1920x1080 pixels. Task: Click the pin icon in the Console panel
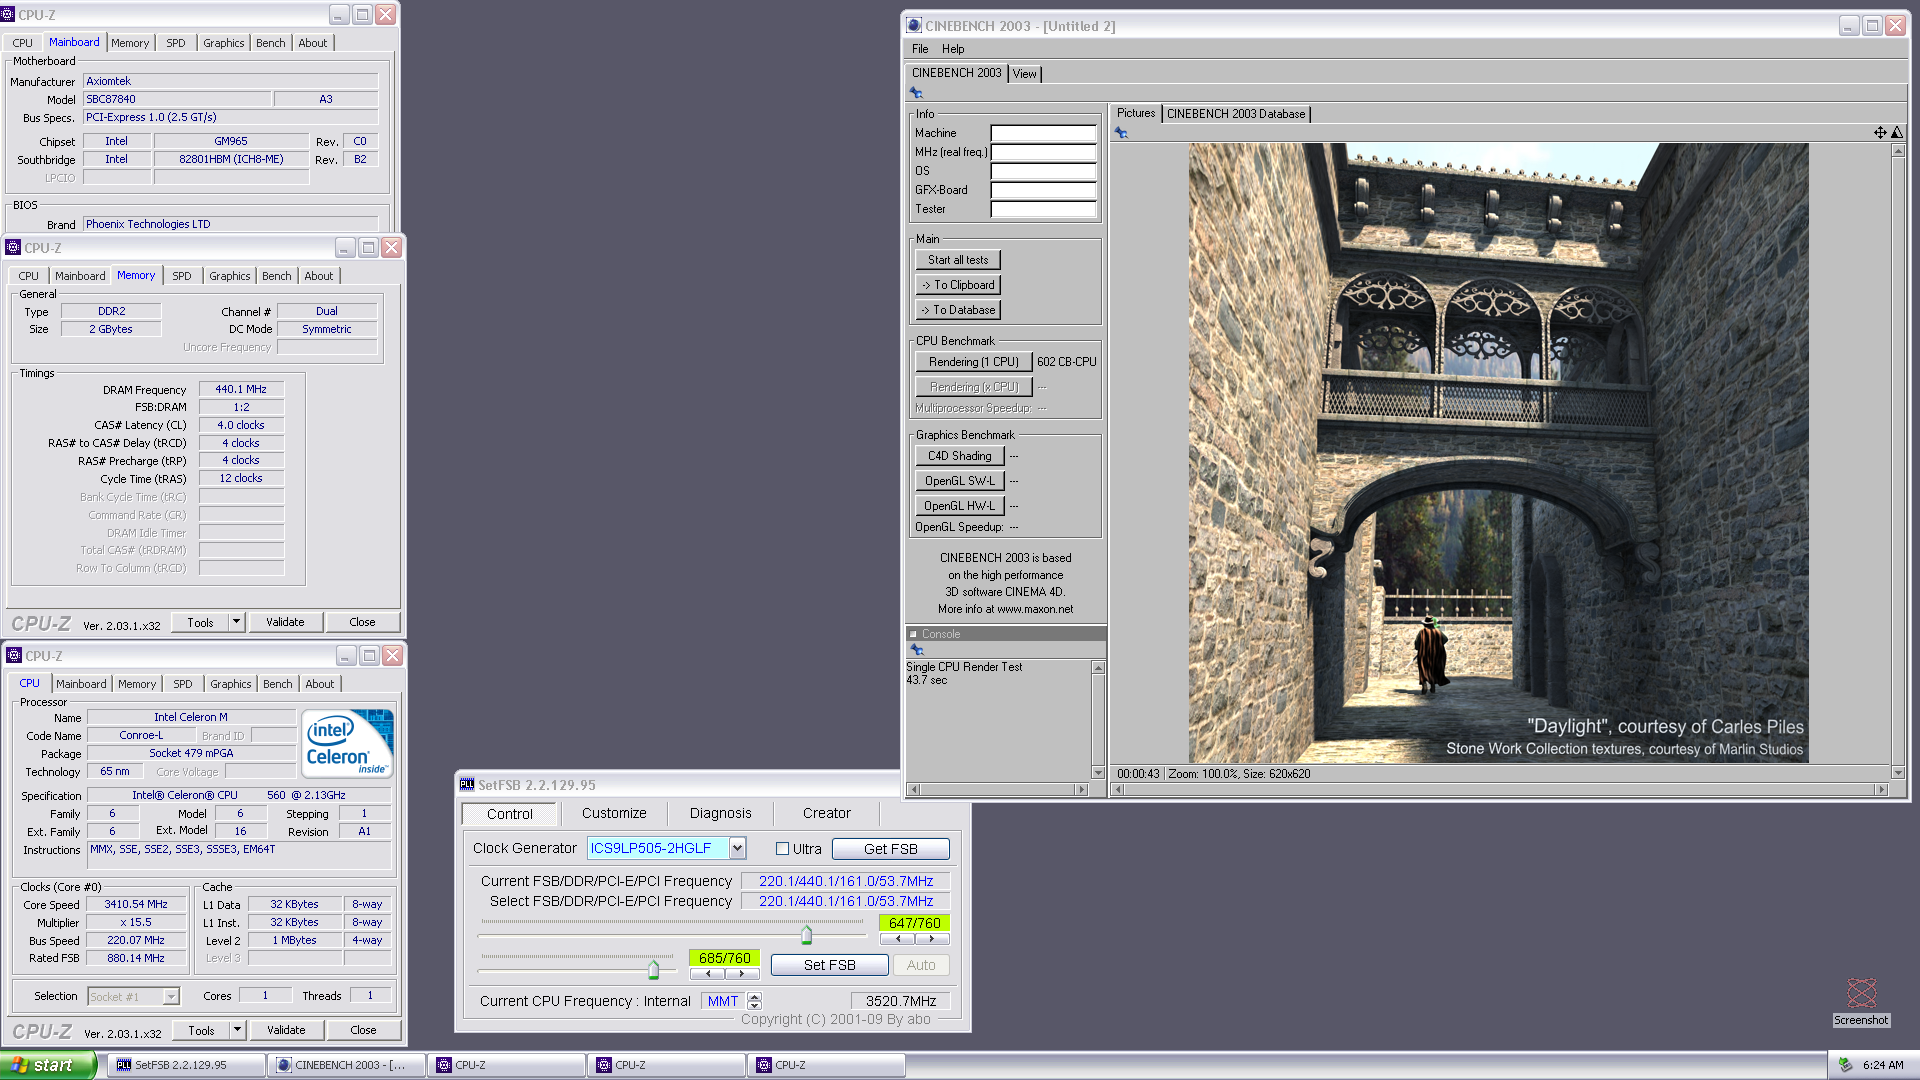pos(917,650)
